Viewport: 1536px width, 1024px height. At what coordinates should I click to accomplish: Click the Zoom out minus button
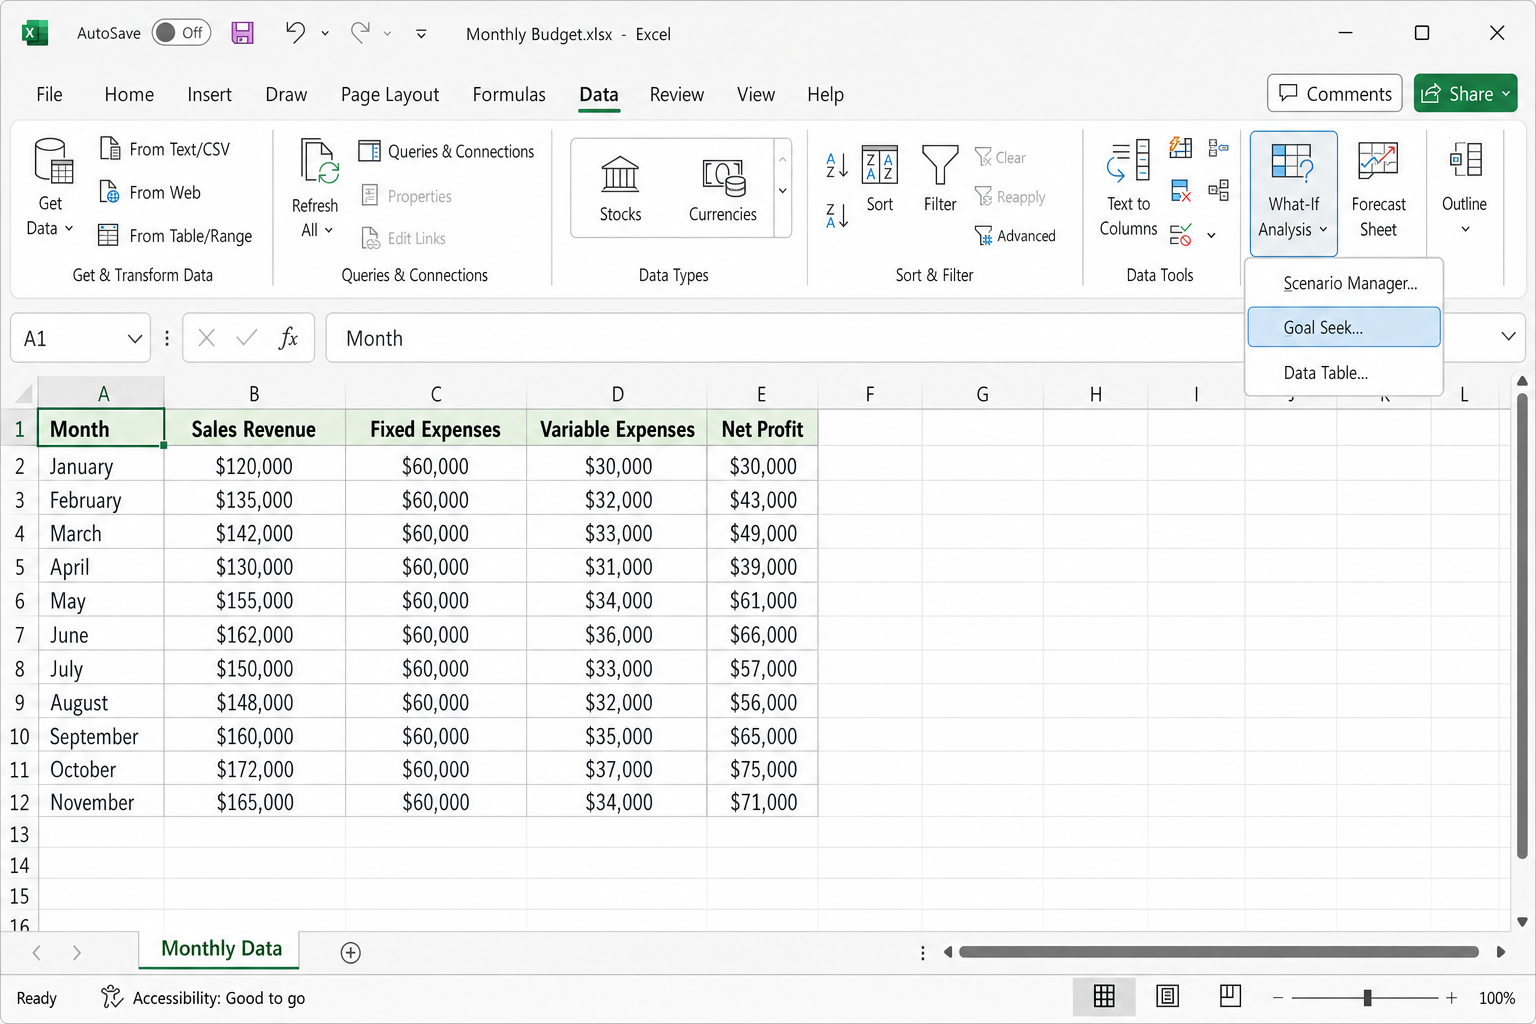(1277, 997)
